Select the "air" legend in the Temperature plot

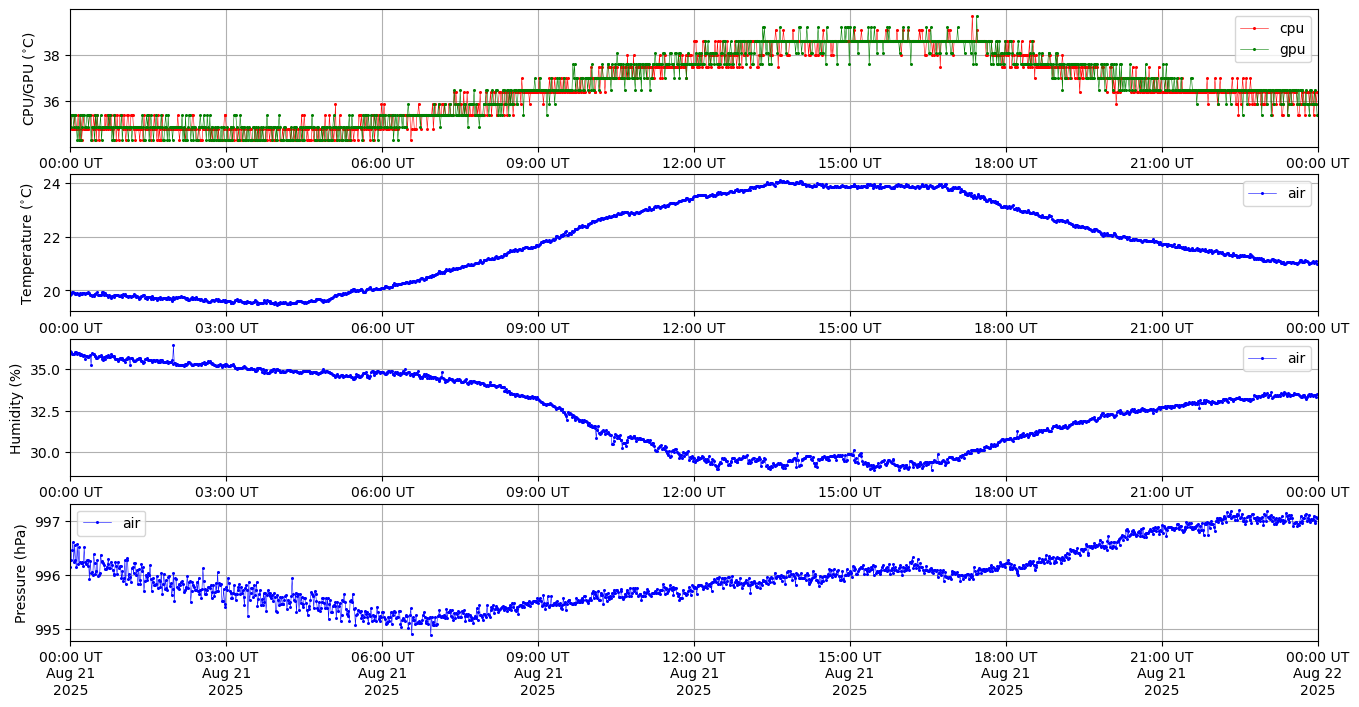click(x=1277, y=193)
